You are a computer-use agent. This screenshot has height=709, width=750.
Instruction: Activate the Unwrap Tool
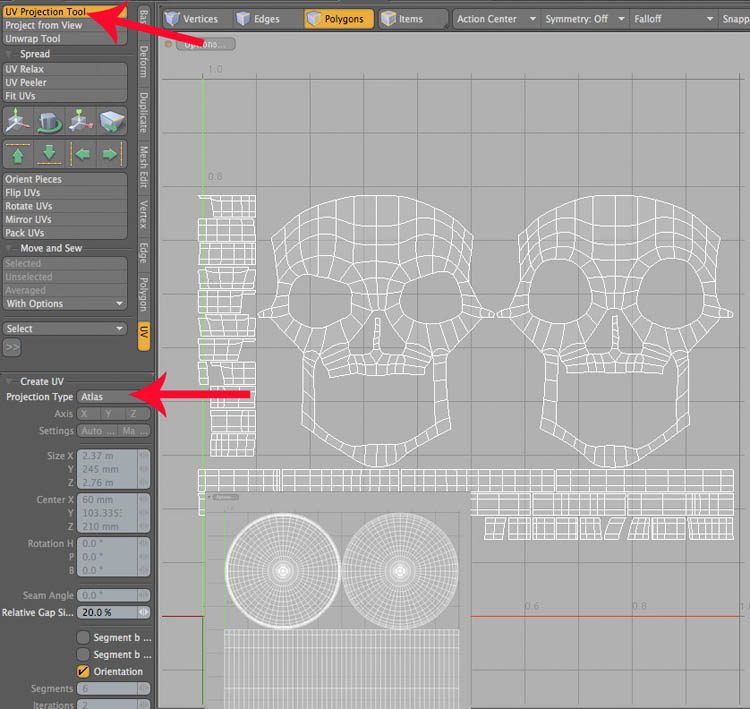click(x=65, y=39)
